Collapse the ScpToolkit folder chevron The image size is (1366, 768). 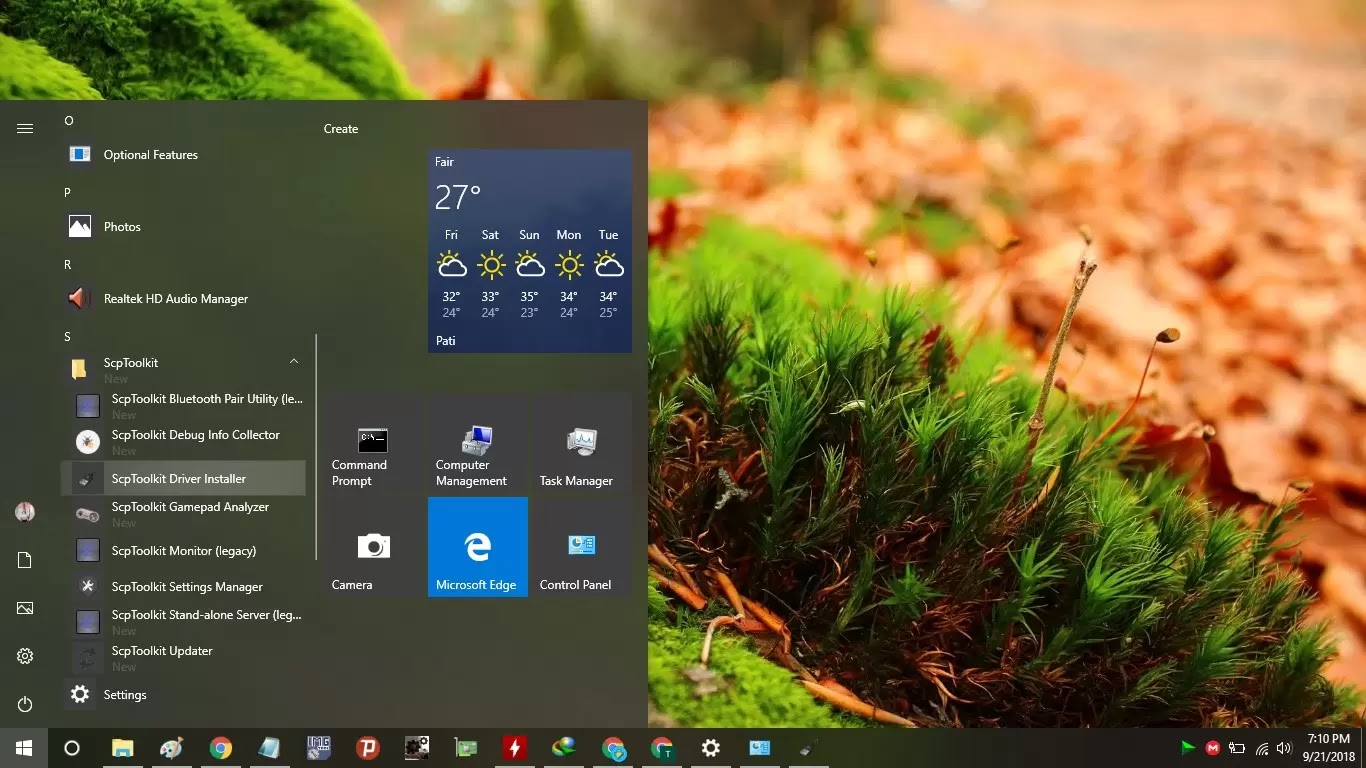click(293, 361)
